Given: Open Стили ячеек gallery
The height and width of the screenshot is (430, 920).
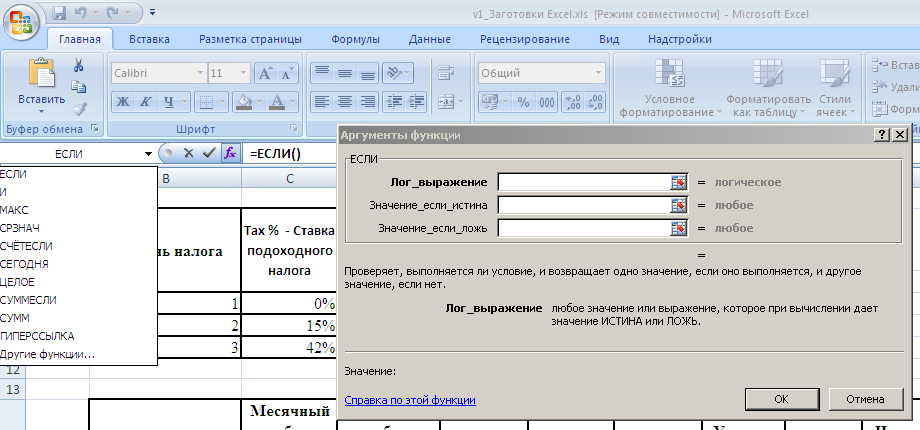Looking at the screenshot, I should [x=835, y=88].
